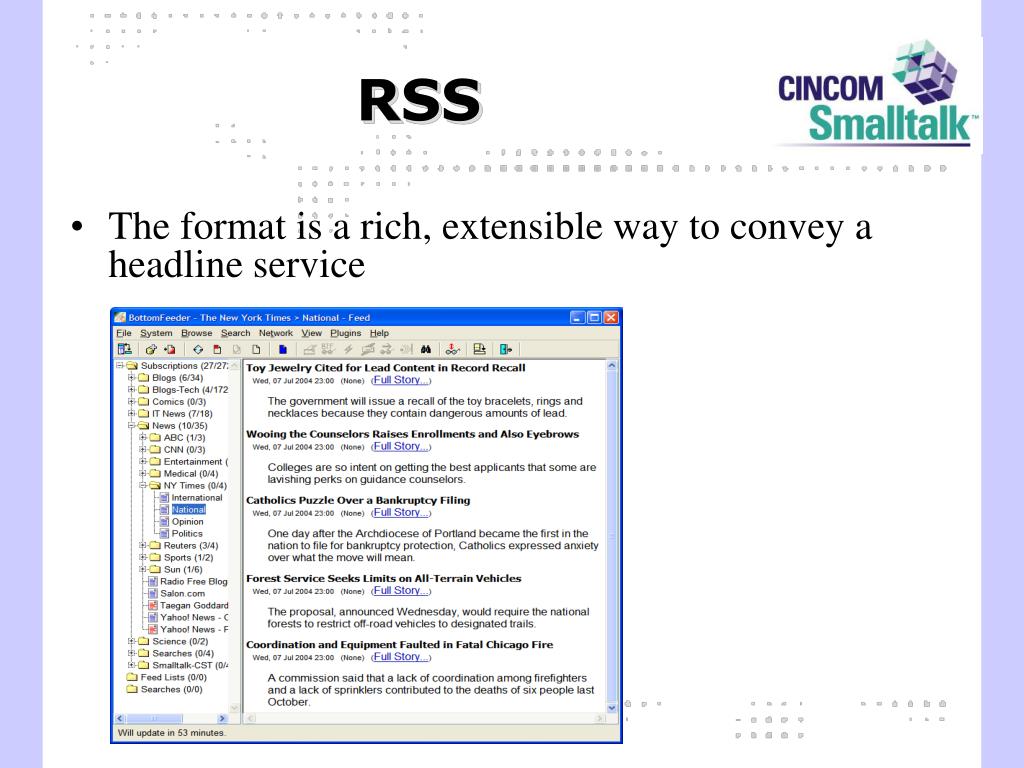Image resolution: width=1024 pixels, height=768 pixels.
Task: Open the File menu
Action: click(x=124, y=333)
